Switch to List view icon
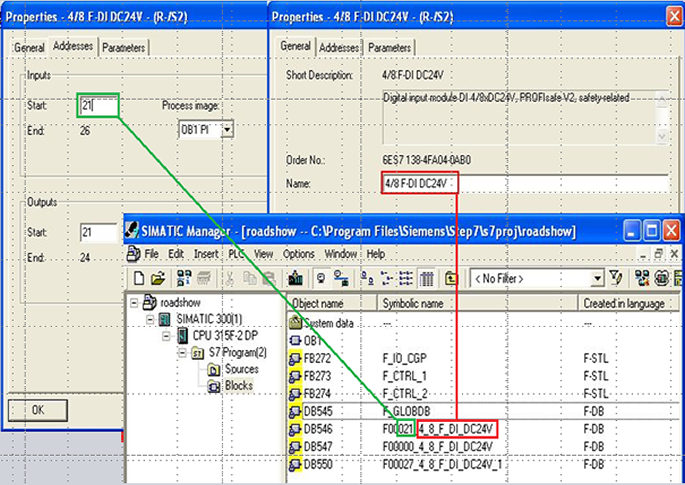 406,278
